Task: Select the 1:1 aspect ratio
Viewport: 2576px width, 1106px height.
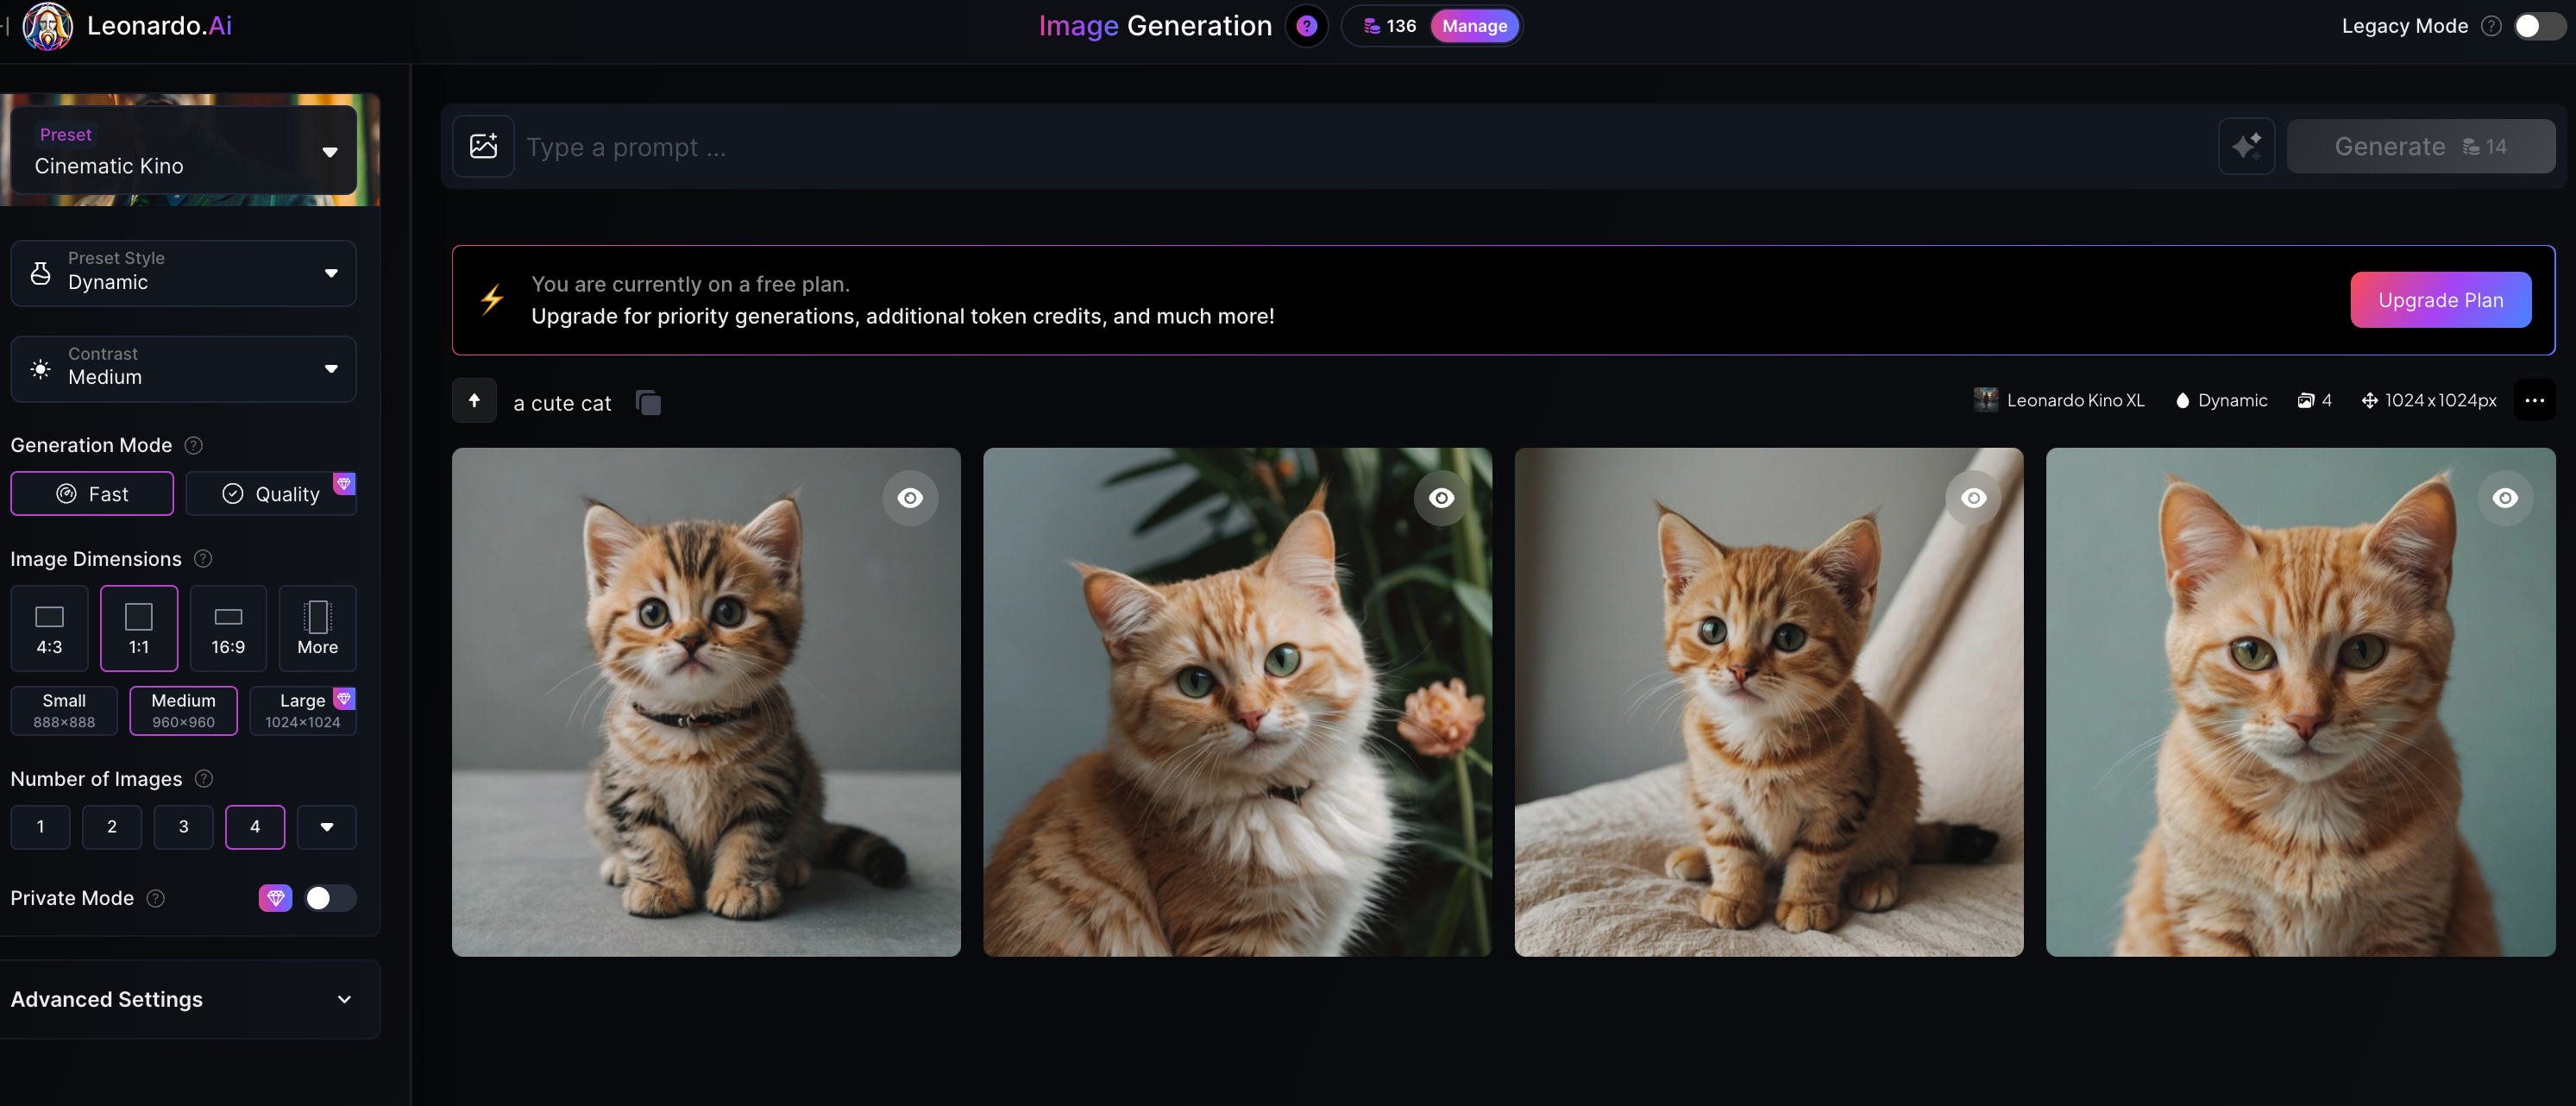Action: click(x=139, y=627)
